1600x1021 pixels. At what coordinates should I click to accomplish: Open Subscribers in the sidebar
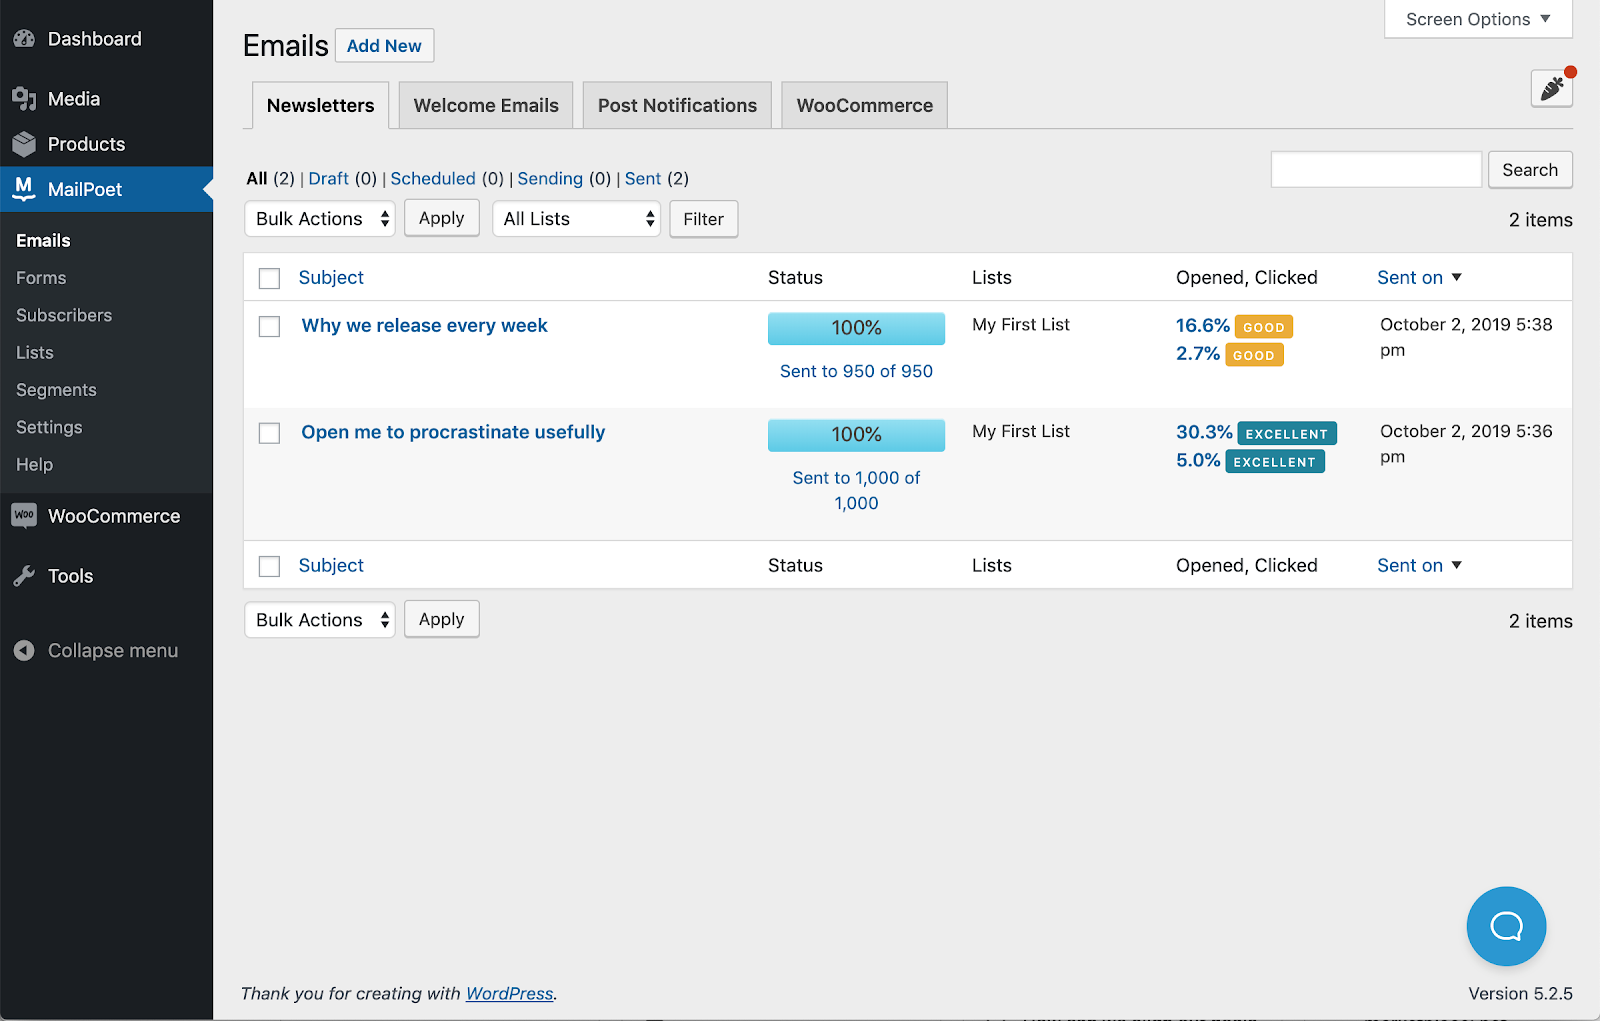pyautogui.click(x=64, y=315)
